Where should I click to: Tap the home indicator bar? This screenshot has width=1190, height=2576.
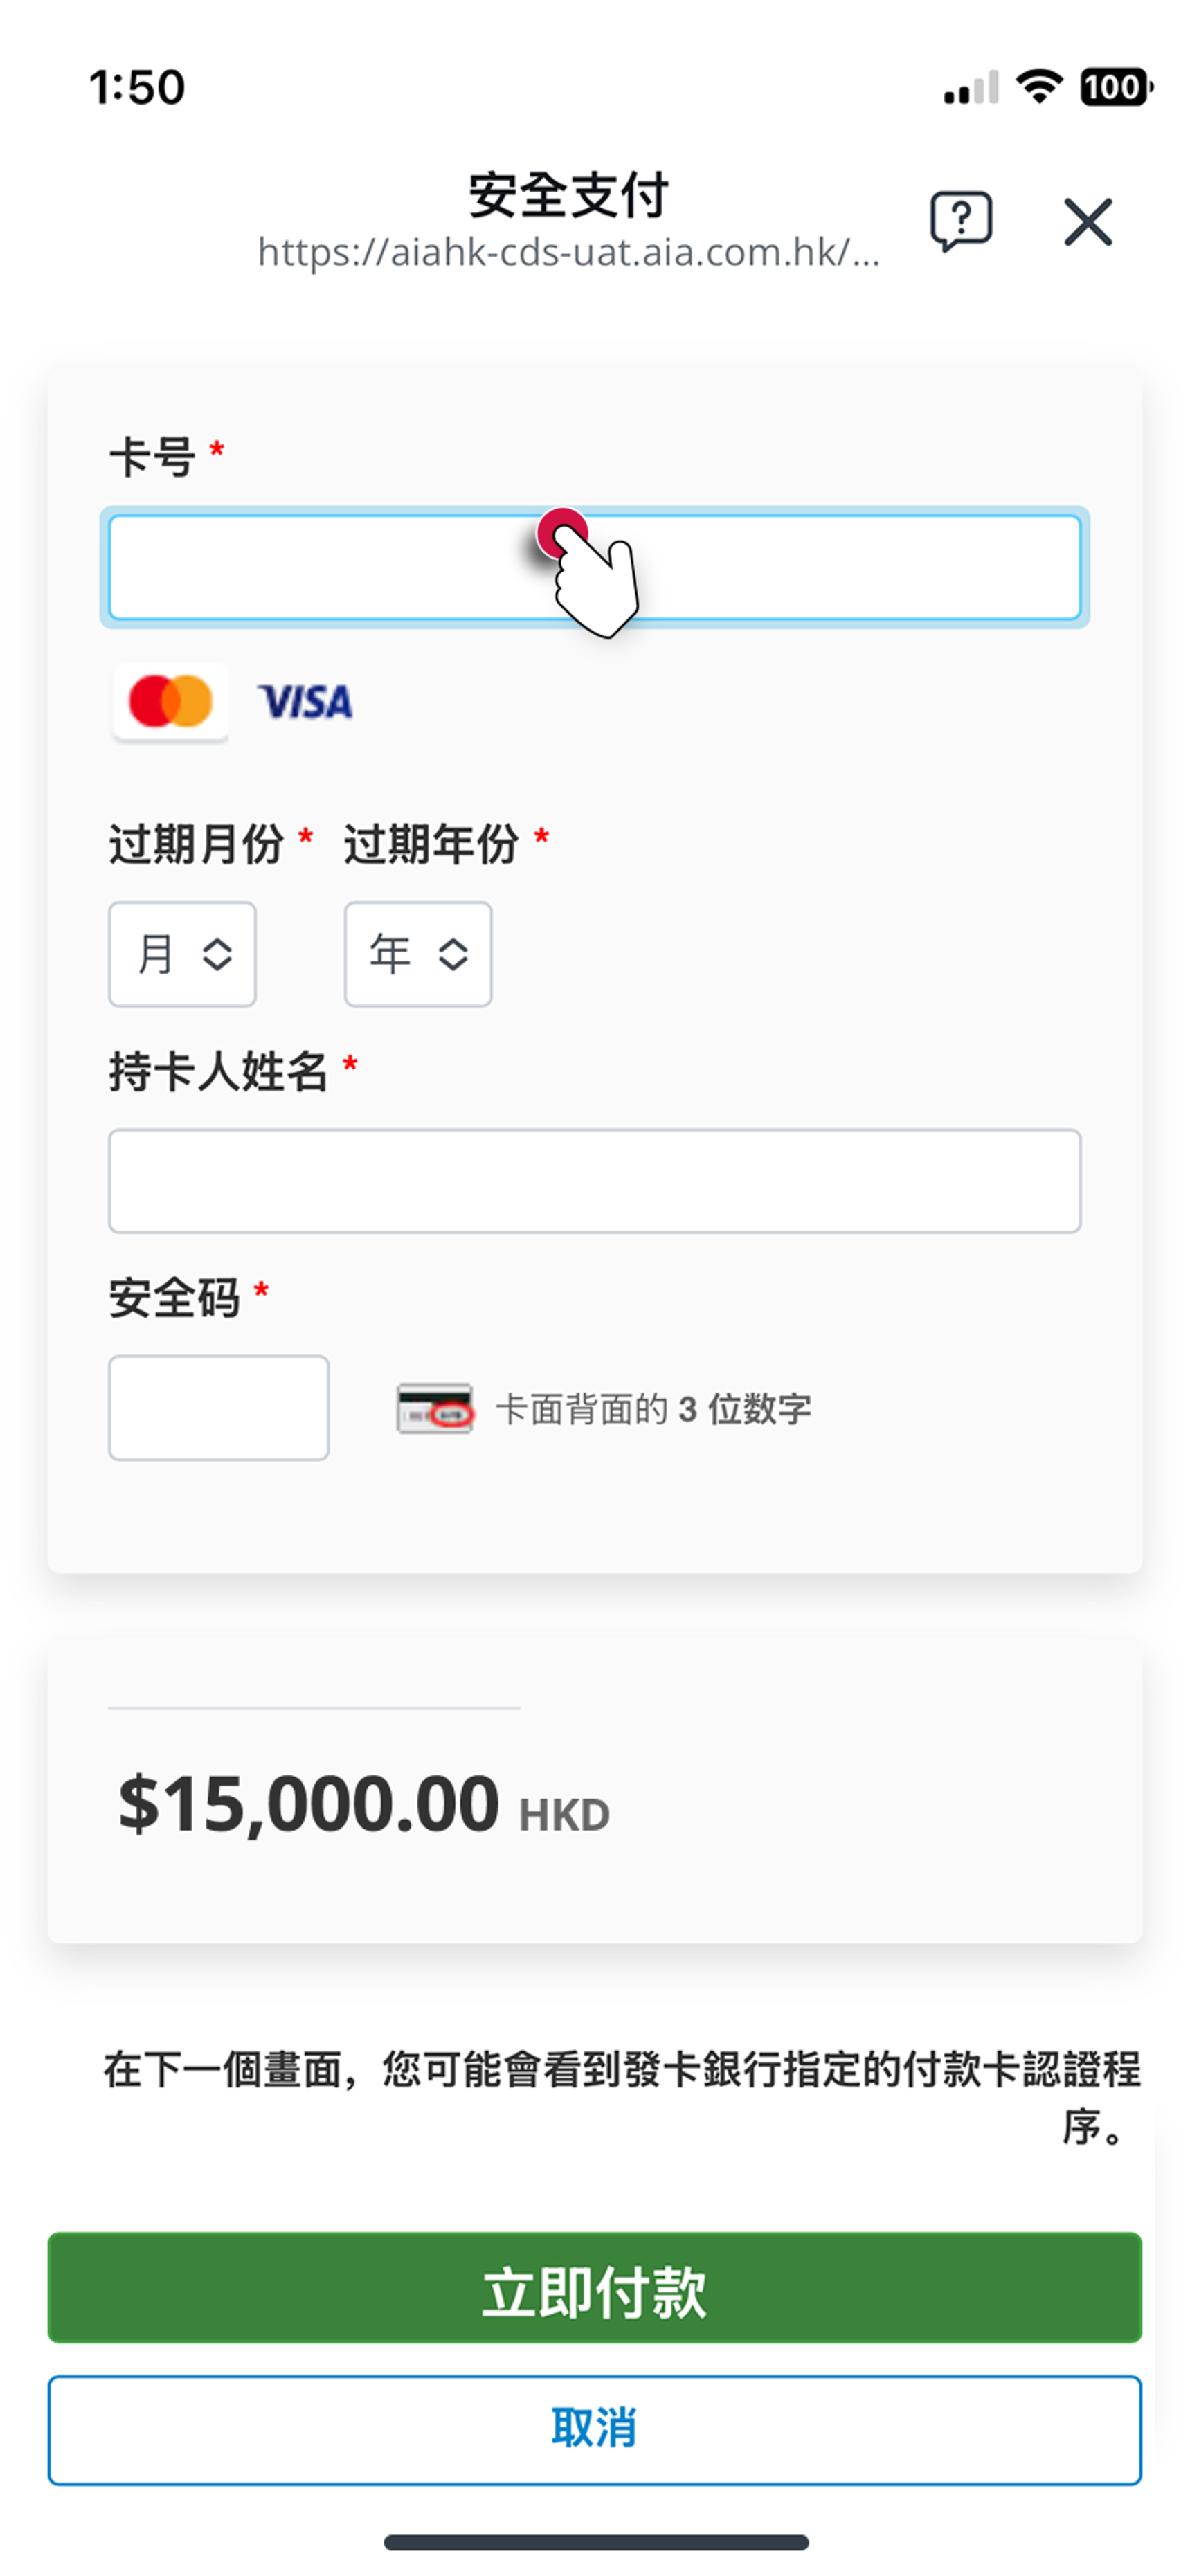[596, 2541]
